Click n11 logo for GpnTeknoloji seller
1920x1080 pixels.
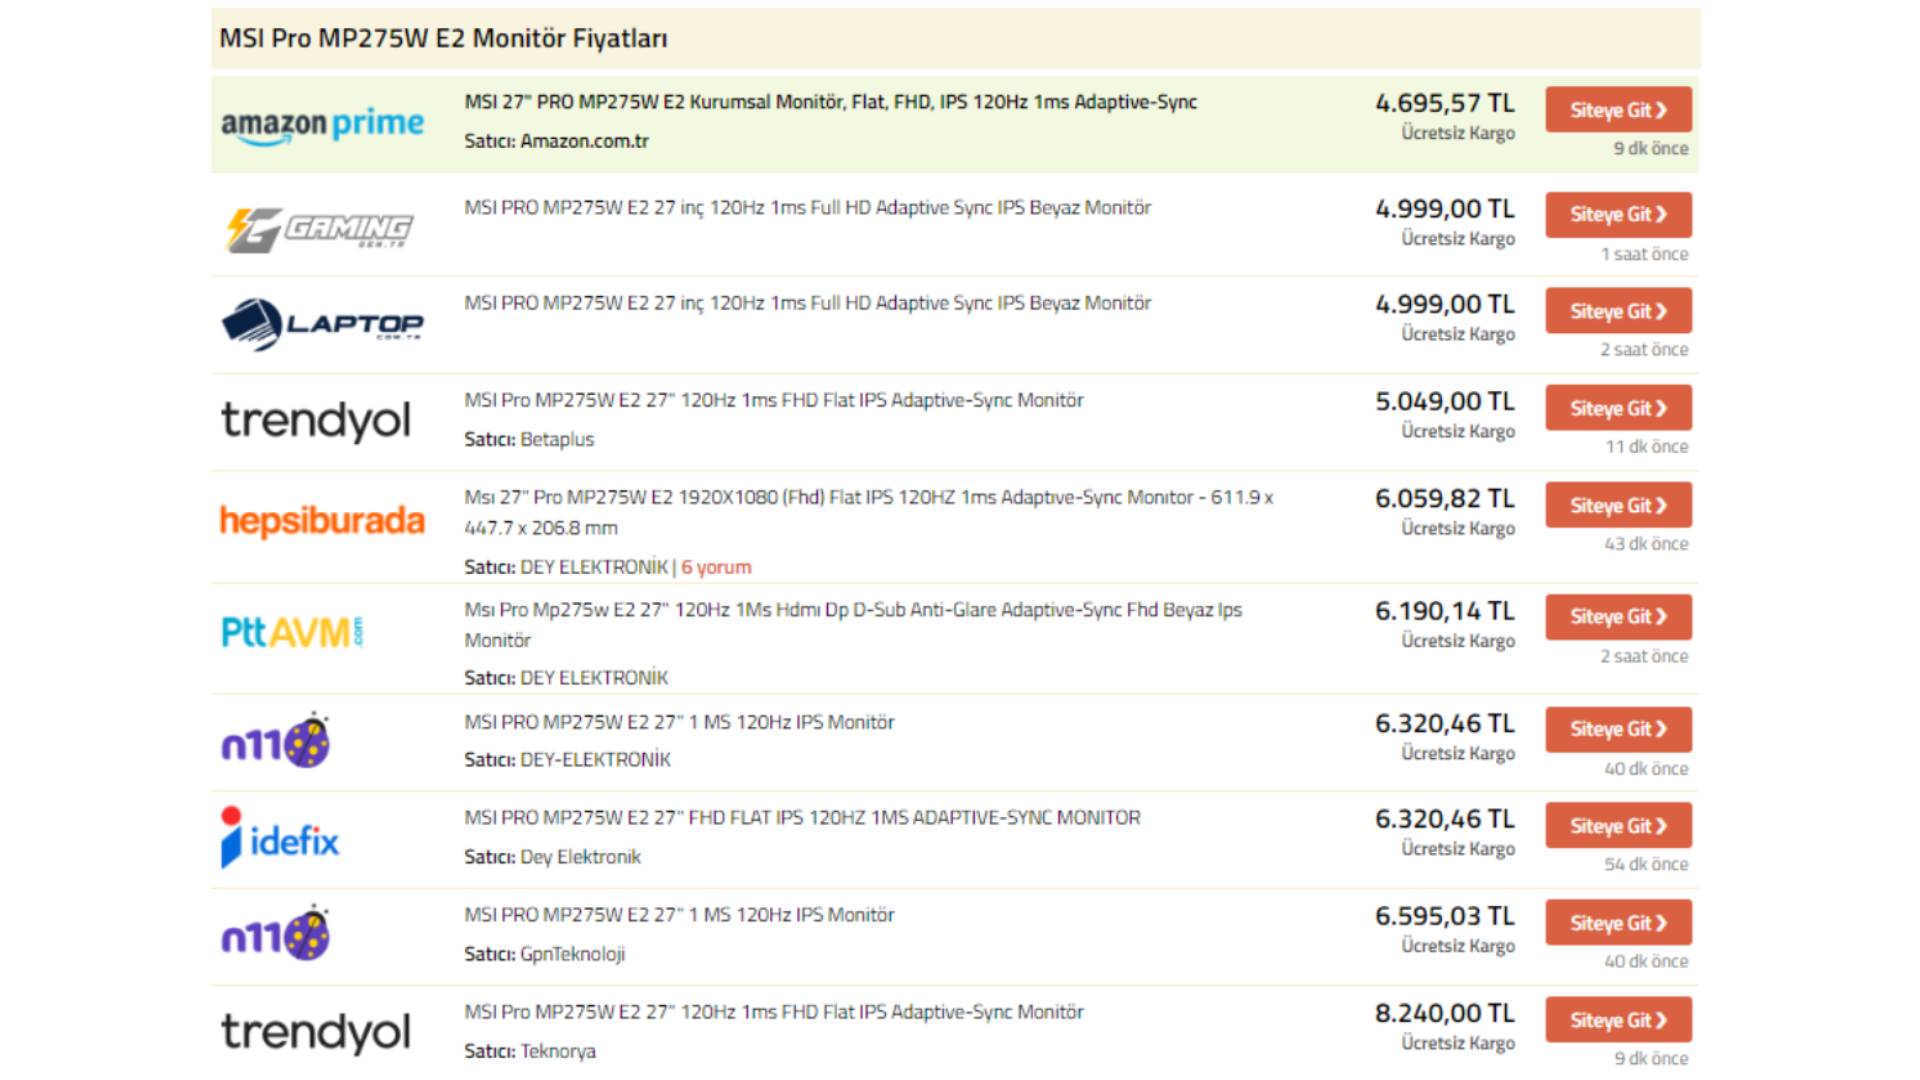click(x=276, y=934)
